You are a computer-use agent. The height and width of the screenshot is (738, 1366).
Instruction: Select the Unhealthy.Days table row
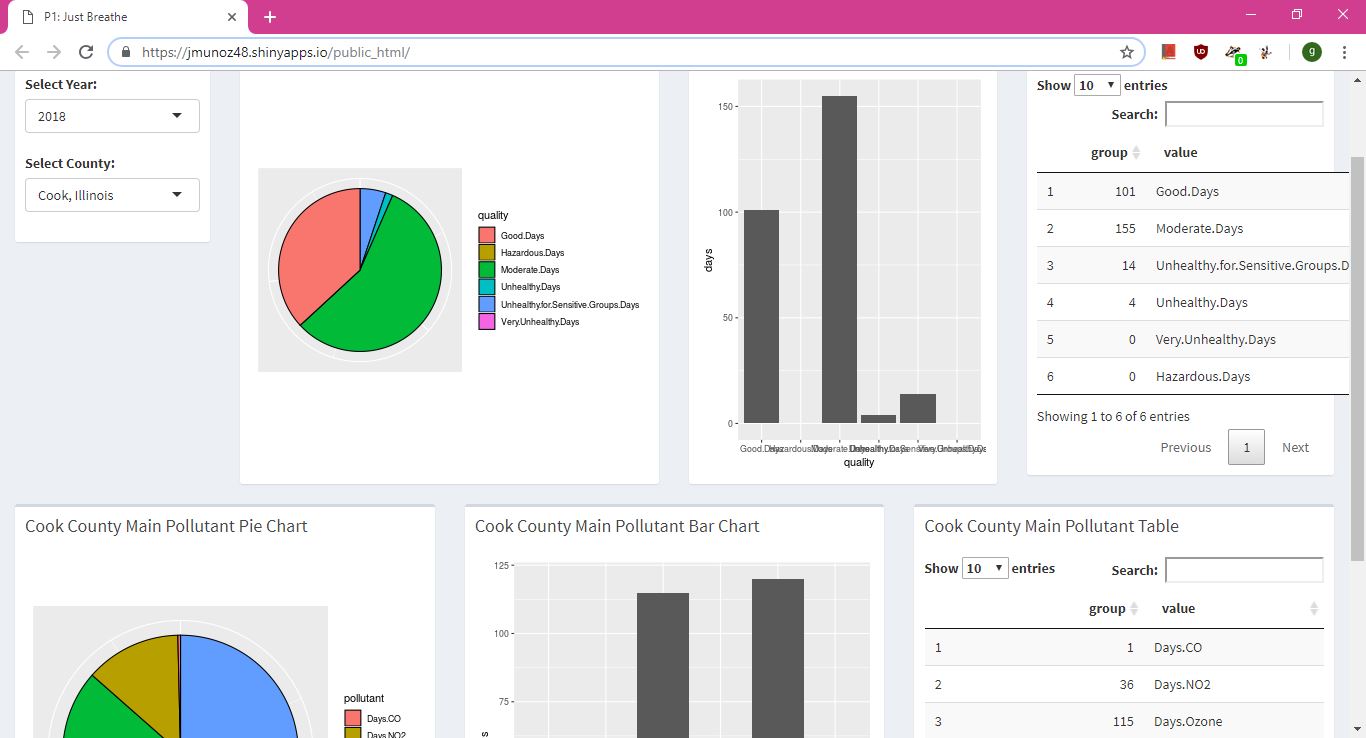point(1193,302)
